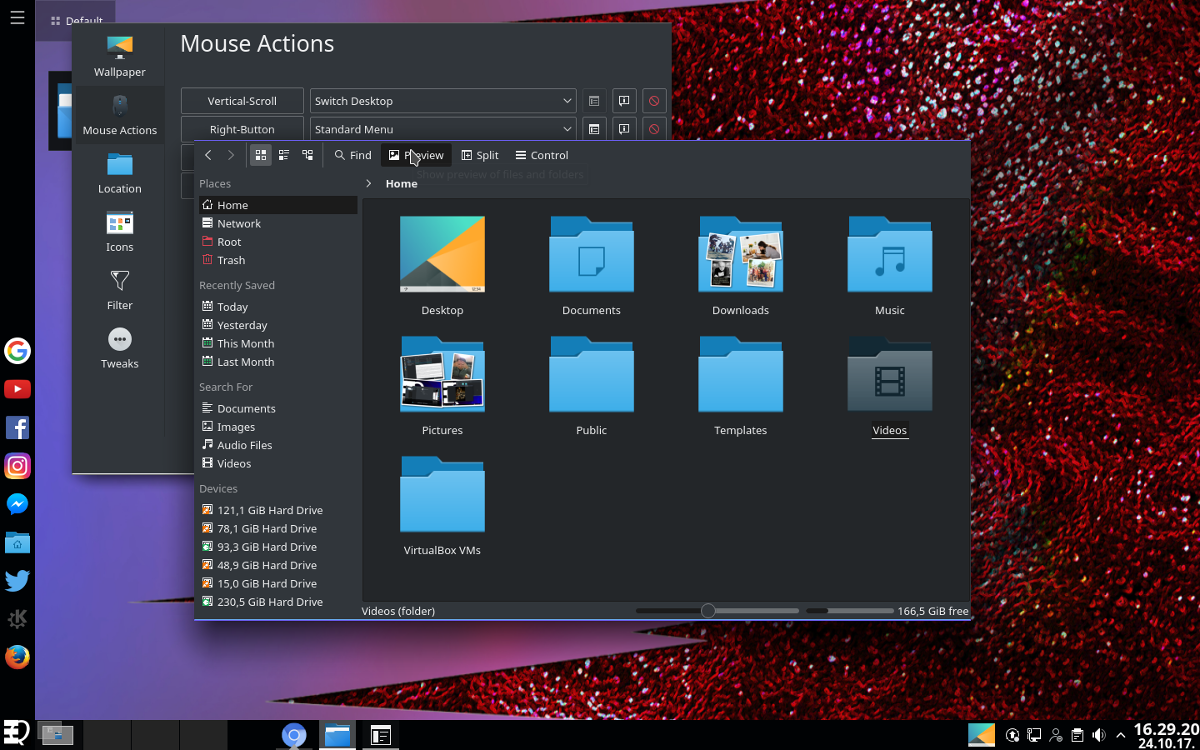The height and width of the screenshot is (750, 1200).
Task: Open the hamburger menu at the top-left corner
Action: [x=17, y=17]
